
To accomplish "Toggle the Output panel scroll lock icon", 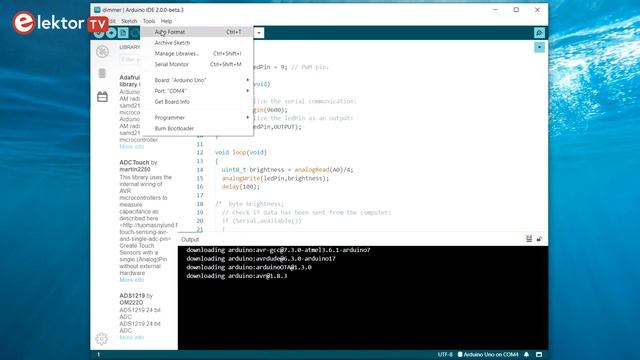I will pos(539,239).
